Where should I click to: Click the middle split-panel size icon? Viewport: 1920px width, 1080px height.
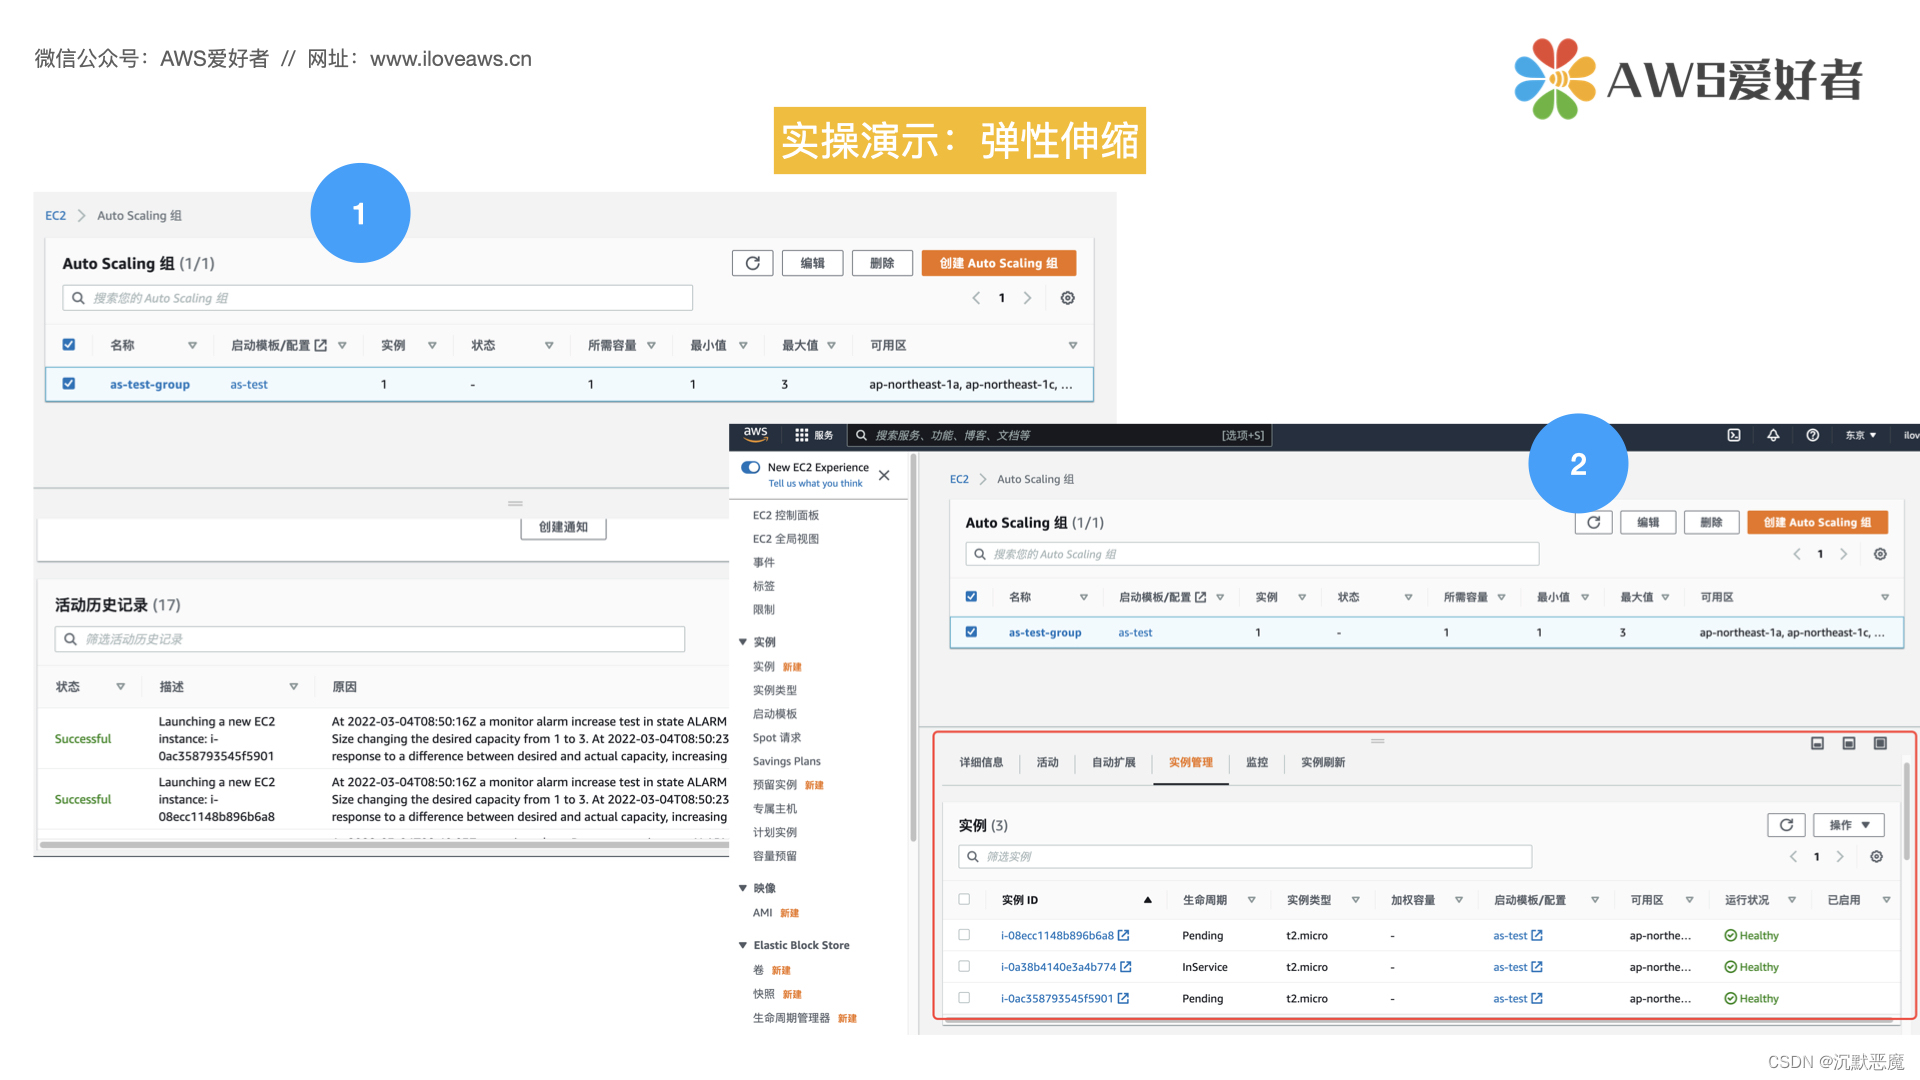(x=1849, y=743)
